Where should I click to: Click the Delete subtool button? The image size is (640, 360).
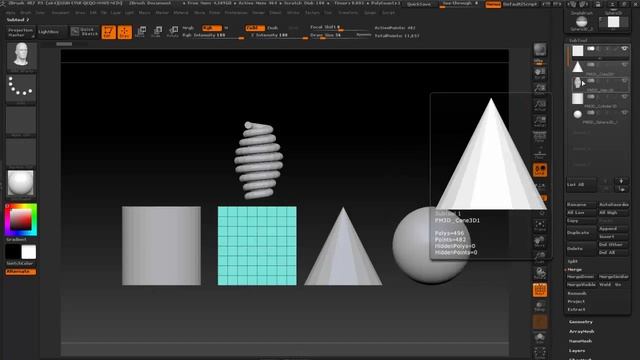(x=581, y=248)
